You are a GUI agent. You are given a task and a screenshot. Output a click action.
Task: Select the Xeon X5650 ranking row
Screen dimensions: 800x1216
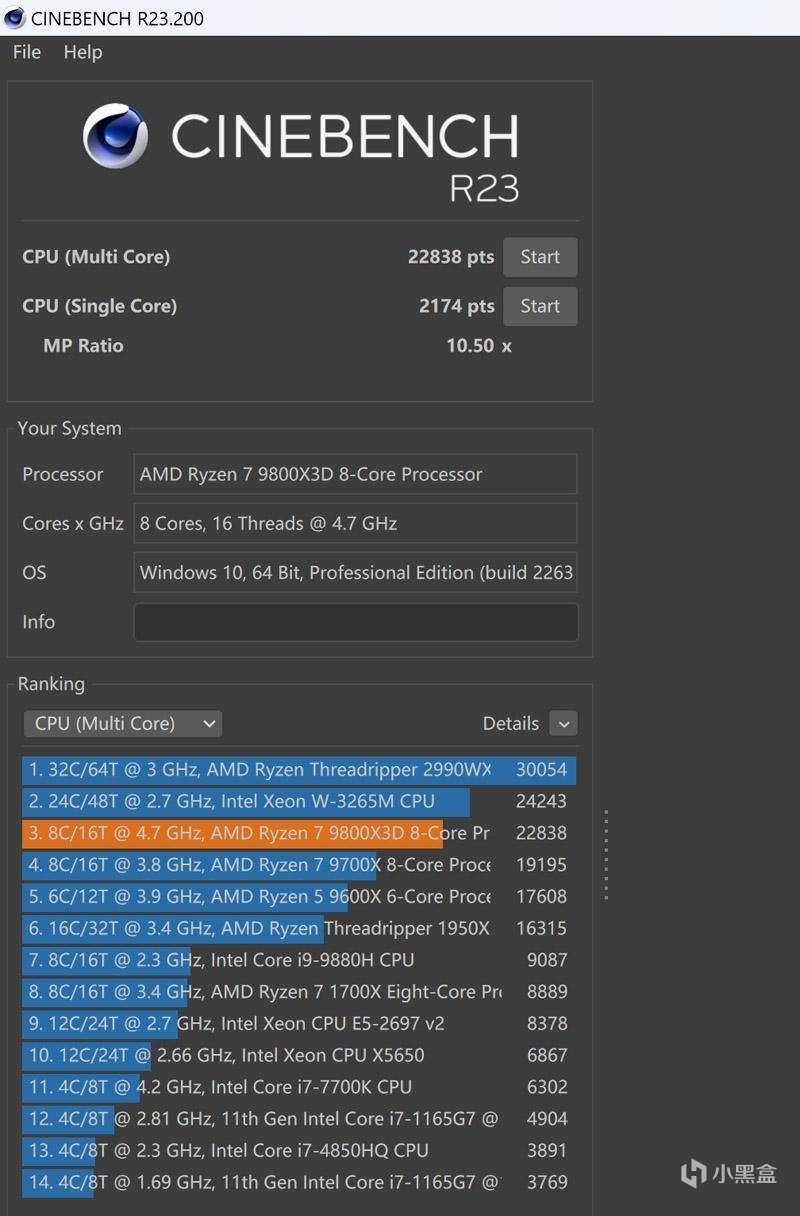tap(298, 1055)
